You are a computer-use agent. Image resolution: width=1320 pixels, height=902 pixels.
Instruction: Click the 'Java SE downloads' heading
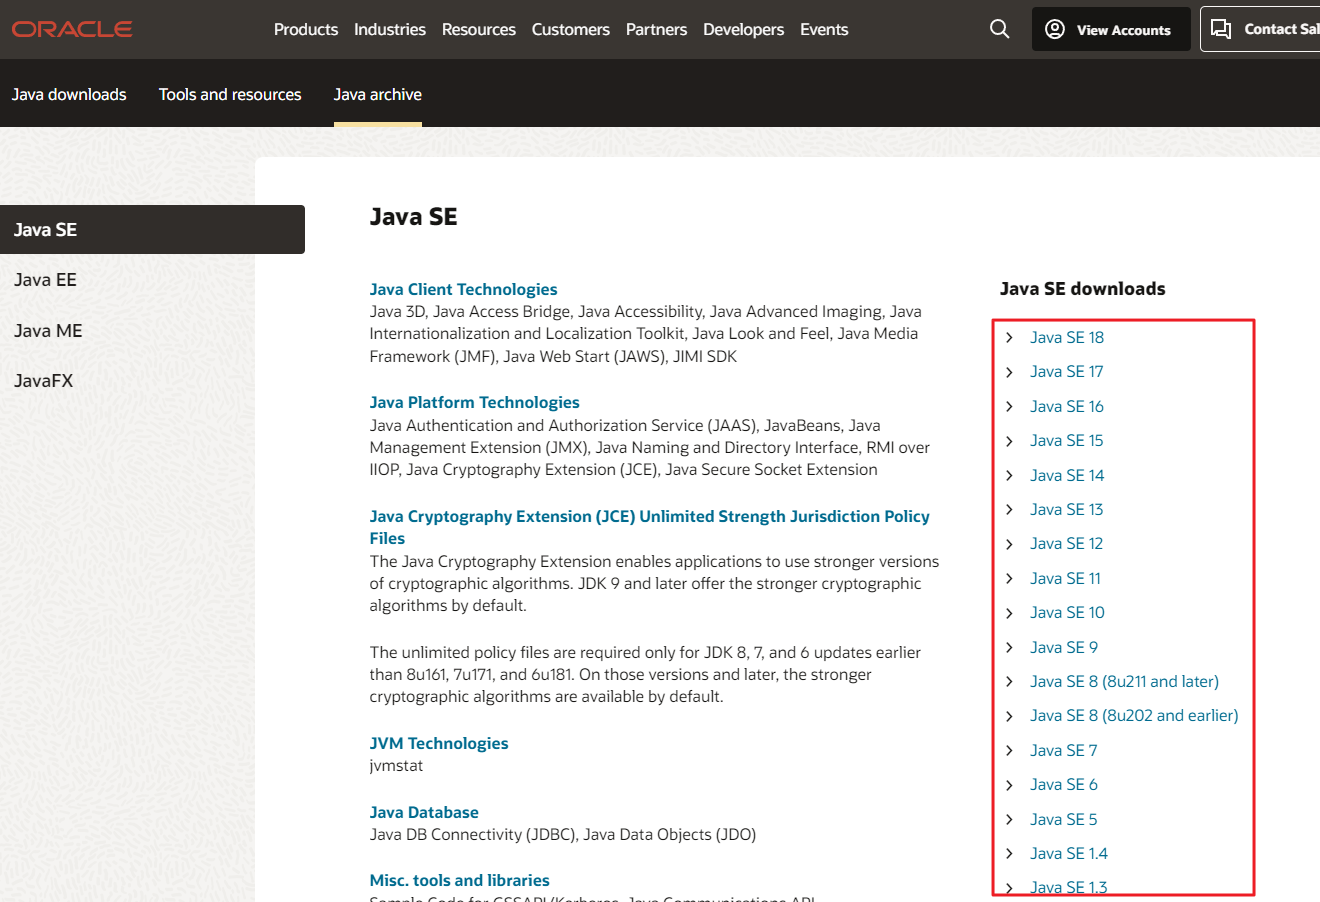(x=1083, y=289)
